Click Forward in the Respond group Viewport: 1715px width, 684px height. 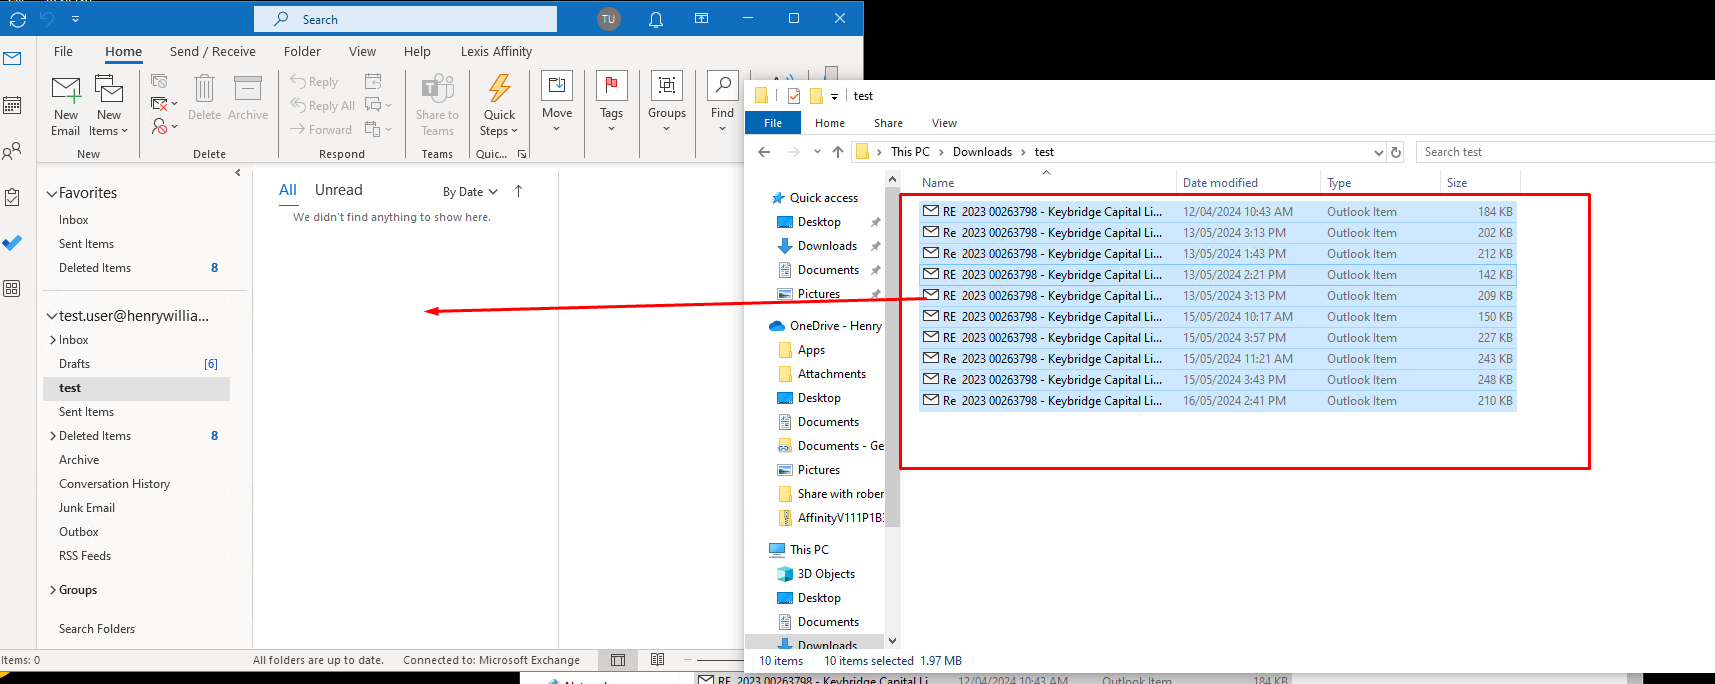point(320,130)
